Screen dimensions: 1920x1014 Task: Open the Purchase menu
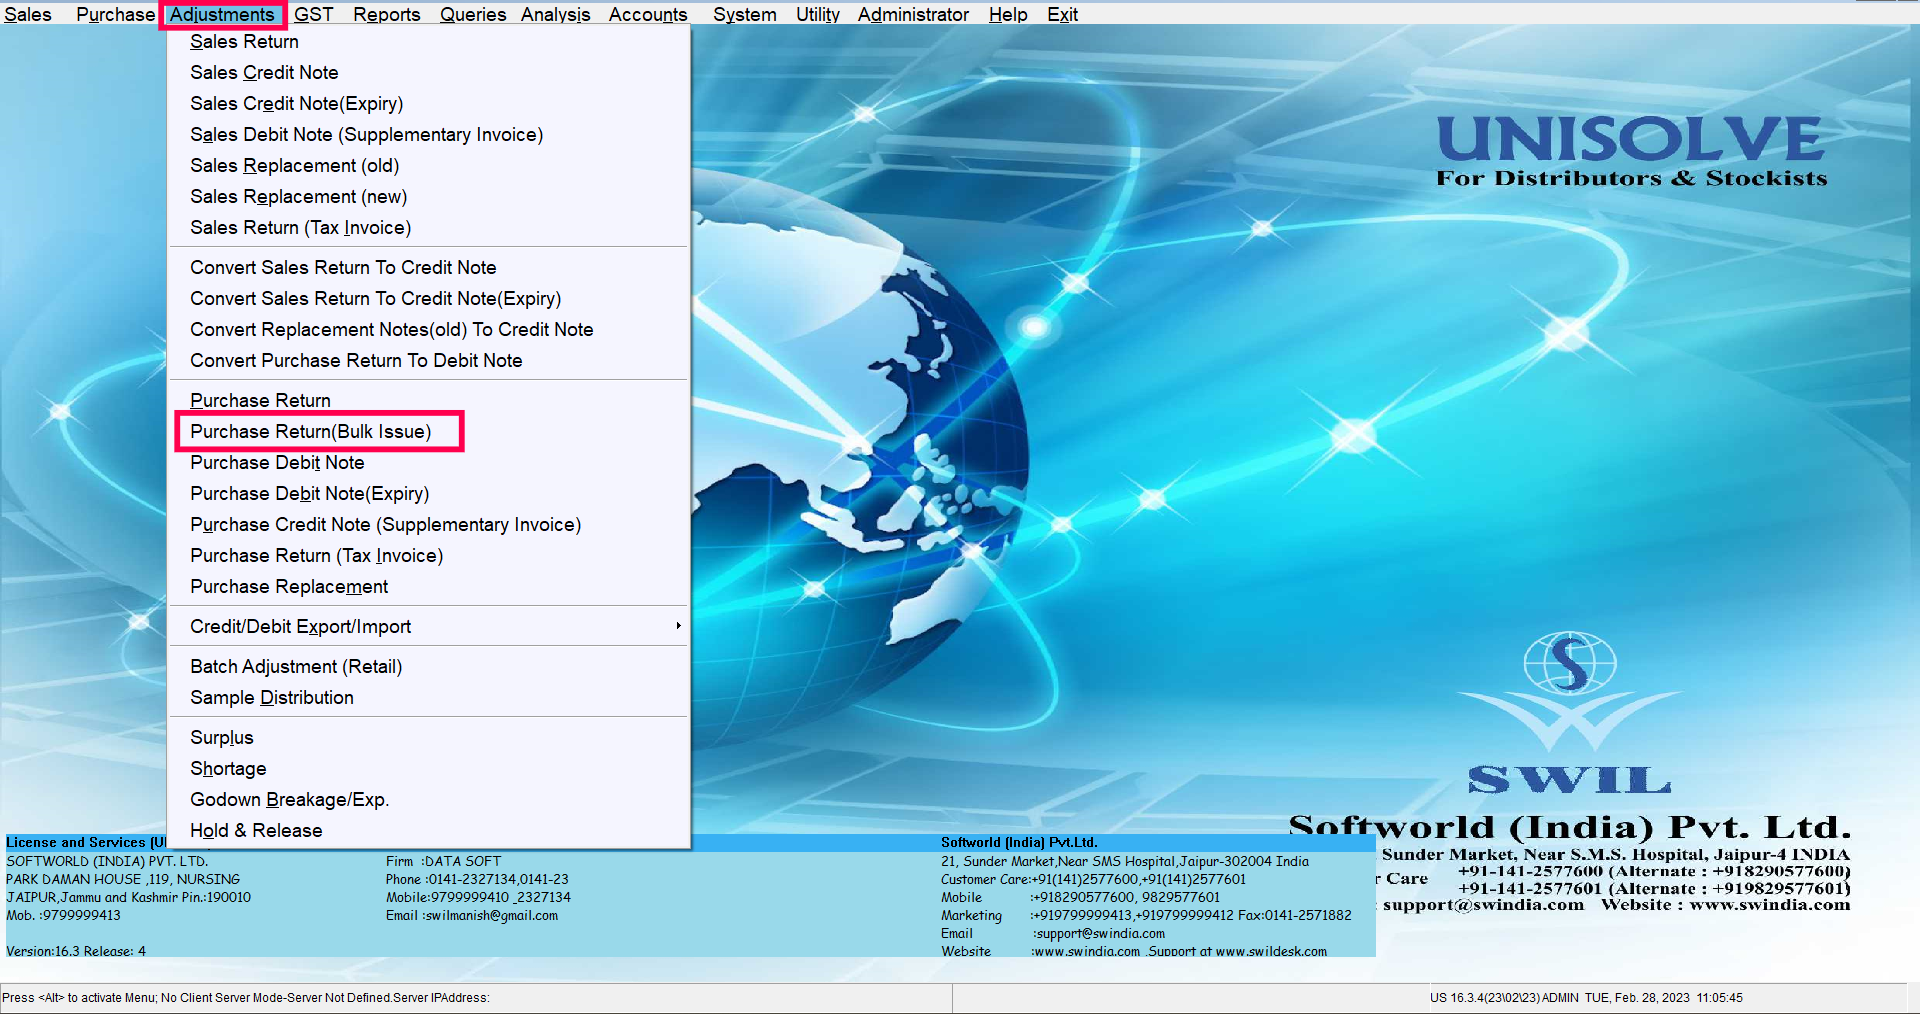coord(115,14)
